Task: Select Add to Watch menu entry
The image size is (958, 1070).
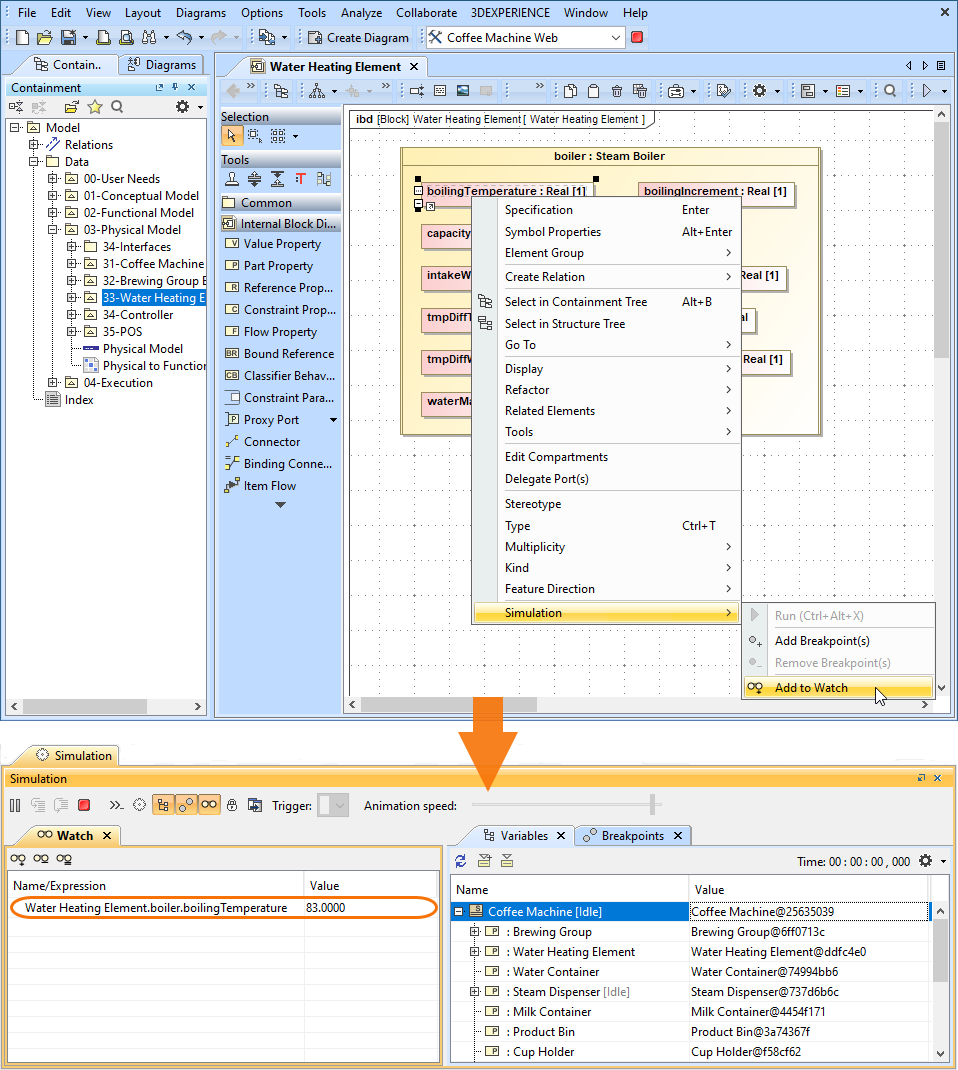Action: coord(811,688)
